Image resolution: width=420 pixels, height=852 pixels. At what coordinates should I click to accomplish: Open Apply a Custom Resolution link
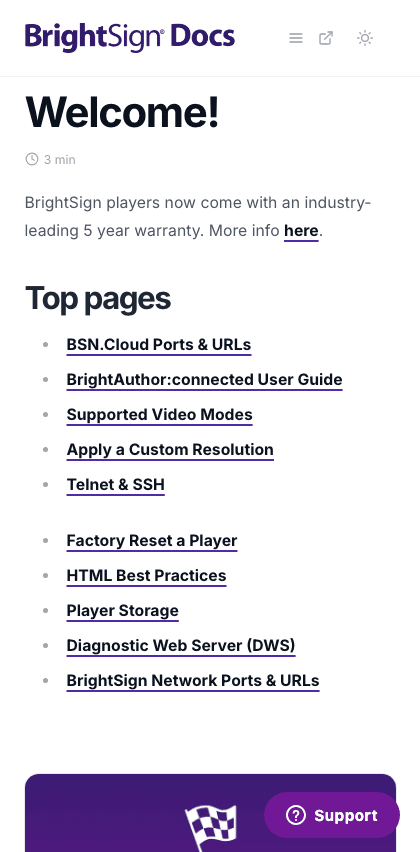[170, 450]
